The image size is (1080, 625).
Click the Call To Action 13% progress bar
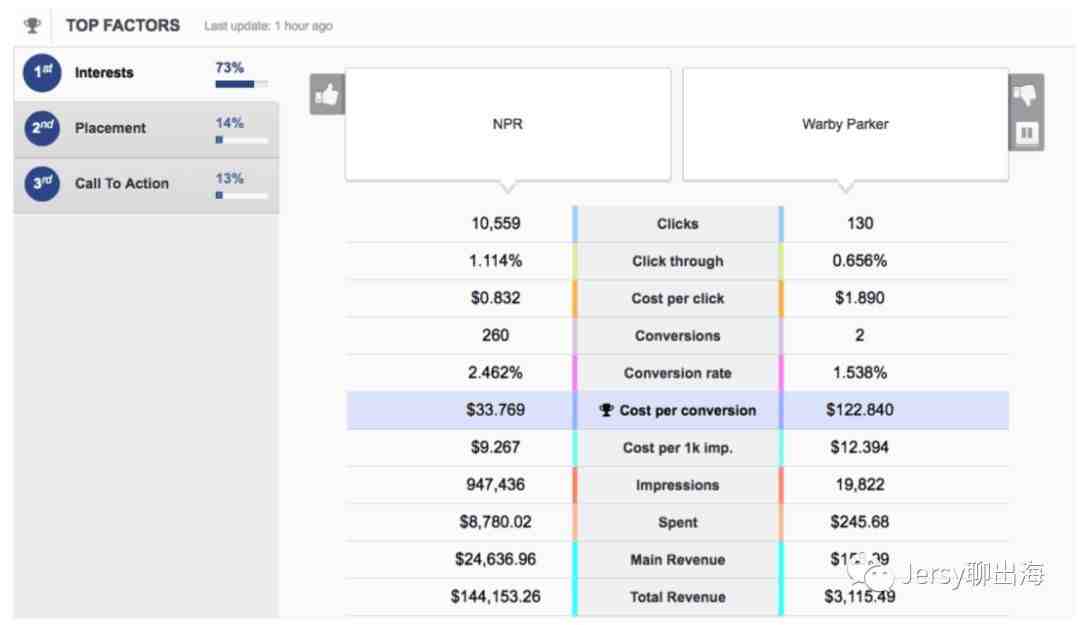tap(241, 196)
